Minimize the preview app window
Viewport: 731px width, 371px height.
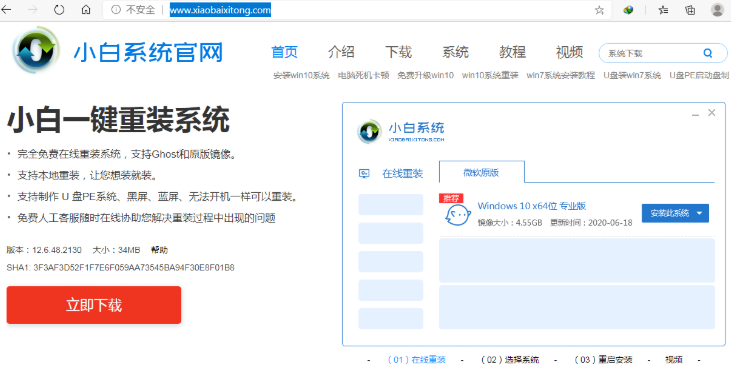coord(696,114)
